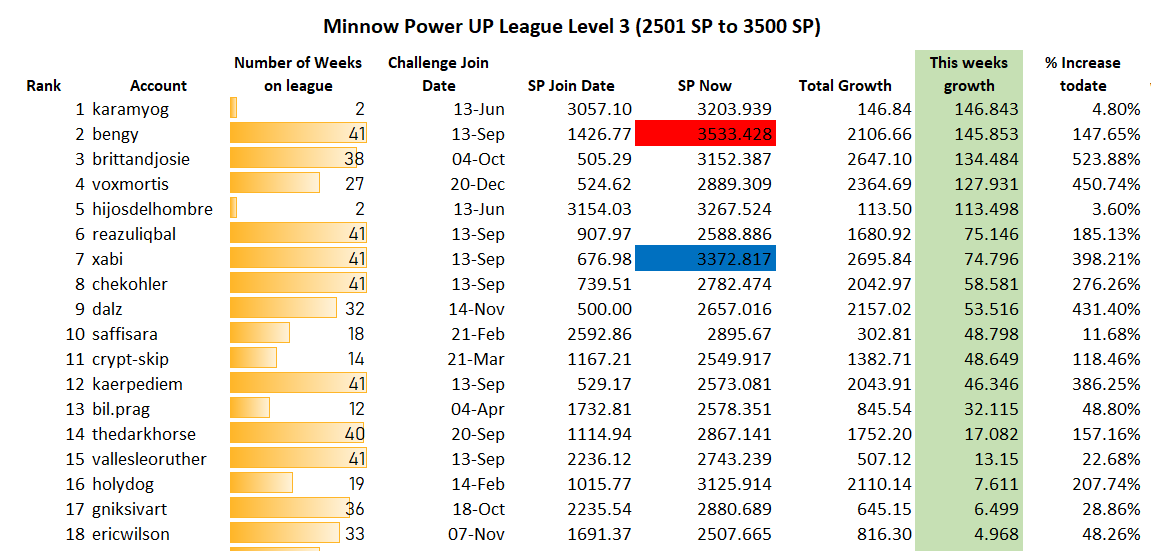Select weekly growth value 13.15
The width and height of the screenshot is (1151, 551).
point(996,459)
